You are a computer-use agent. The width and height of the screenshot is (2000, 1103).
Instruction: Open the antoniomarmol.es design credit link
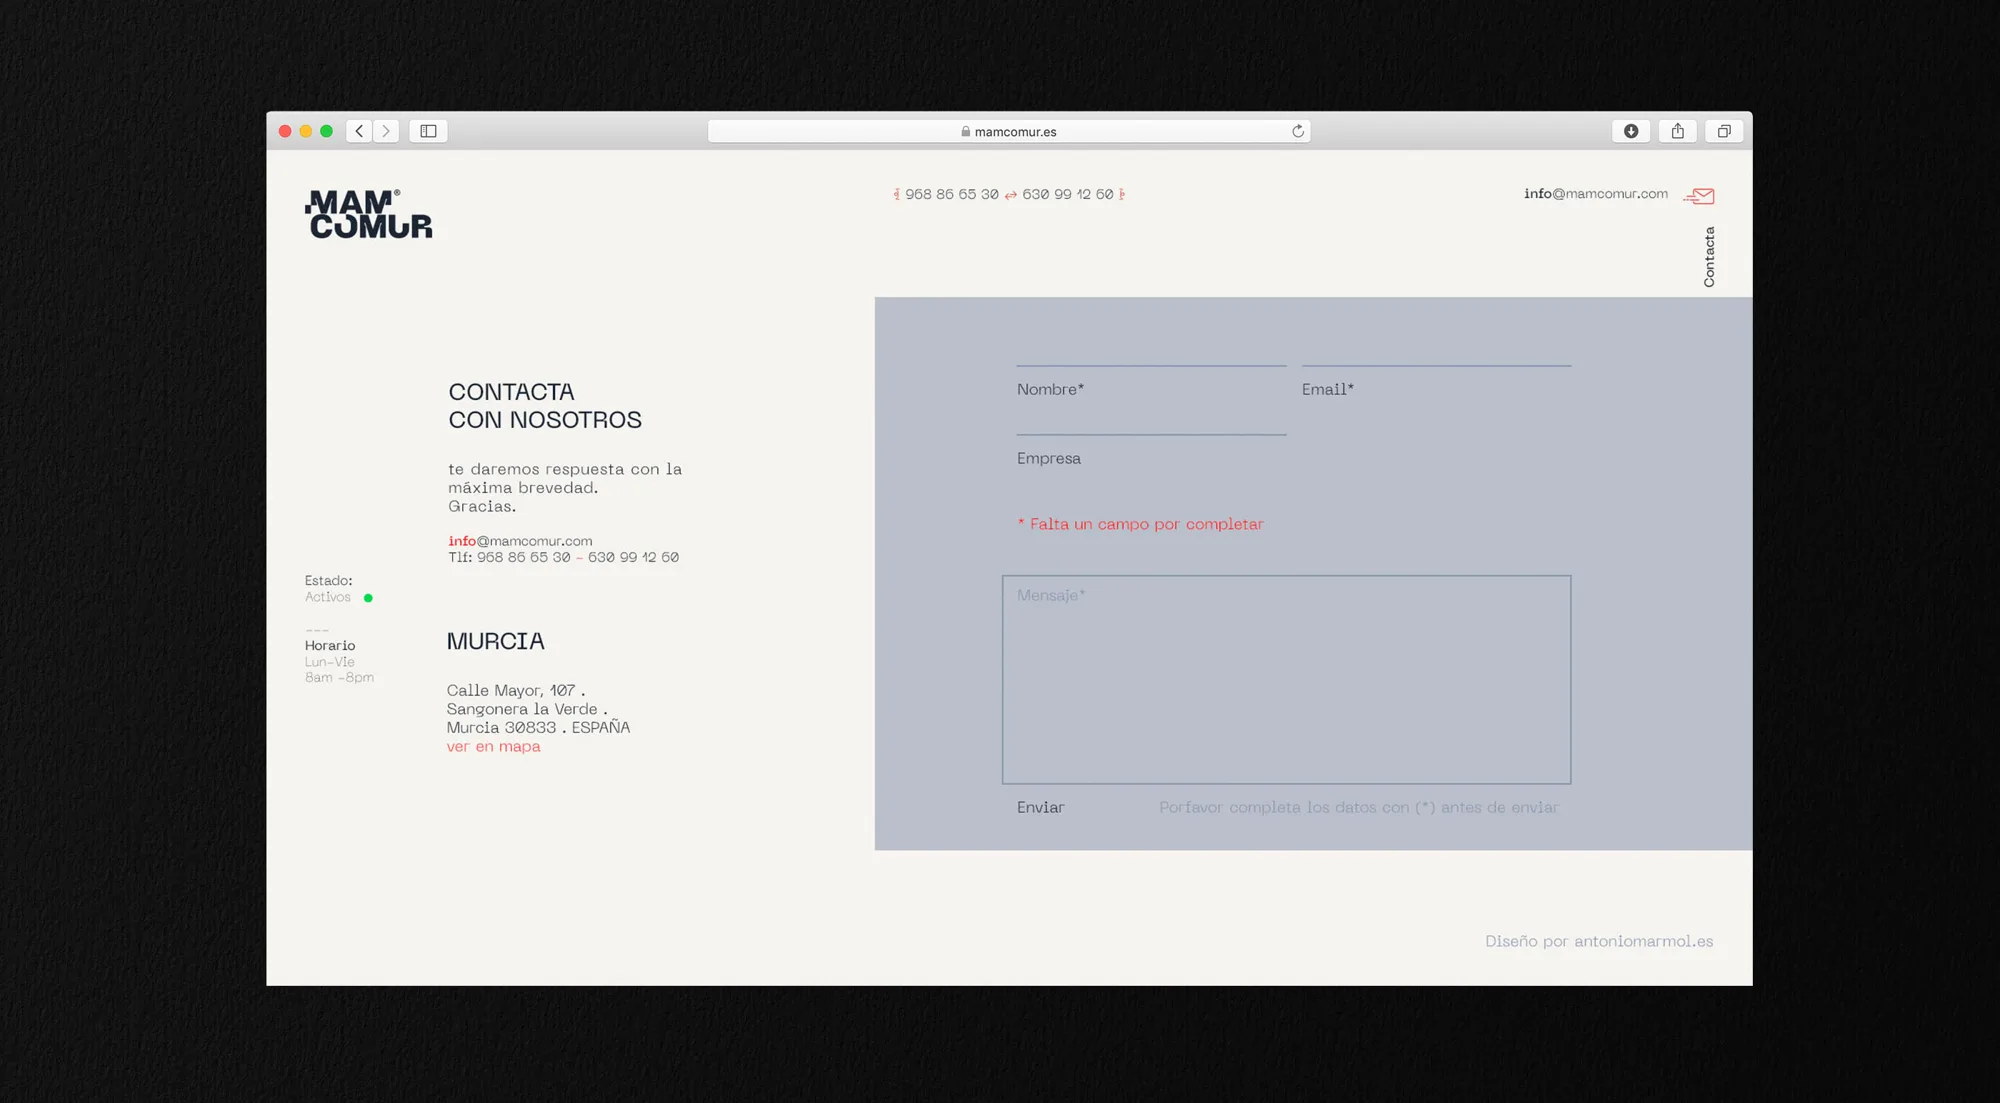click(x=1643, y=941)
